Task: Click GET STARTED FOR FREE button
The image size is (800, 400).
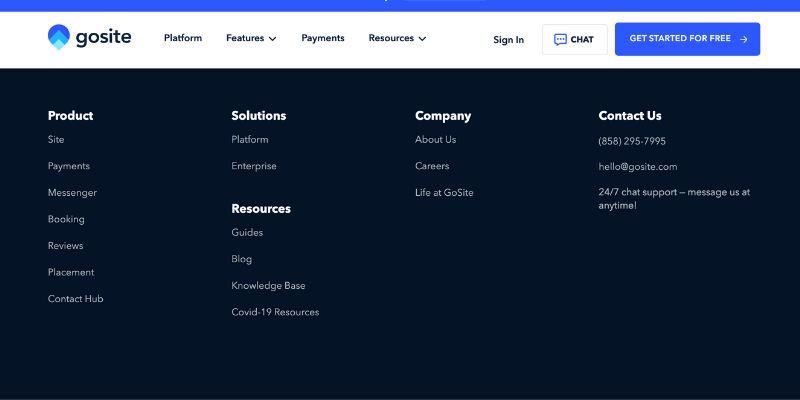Action: coord(687,39)
